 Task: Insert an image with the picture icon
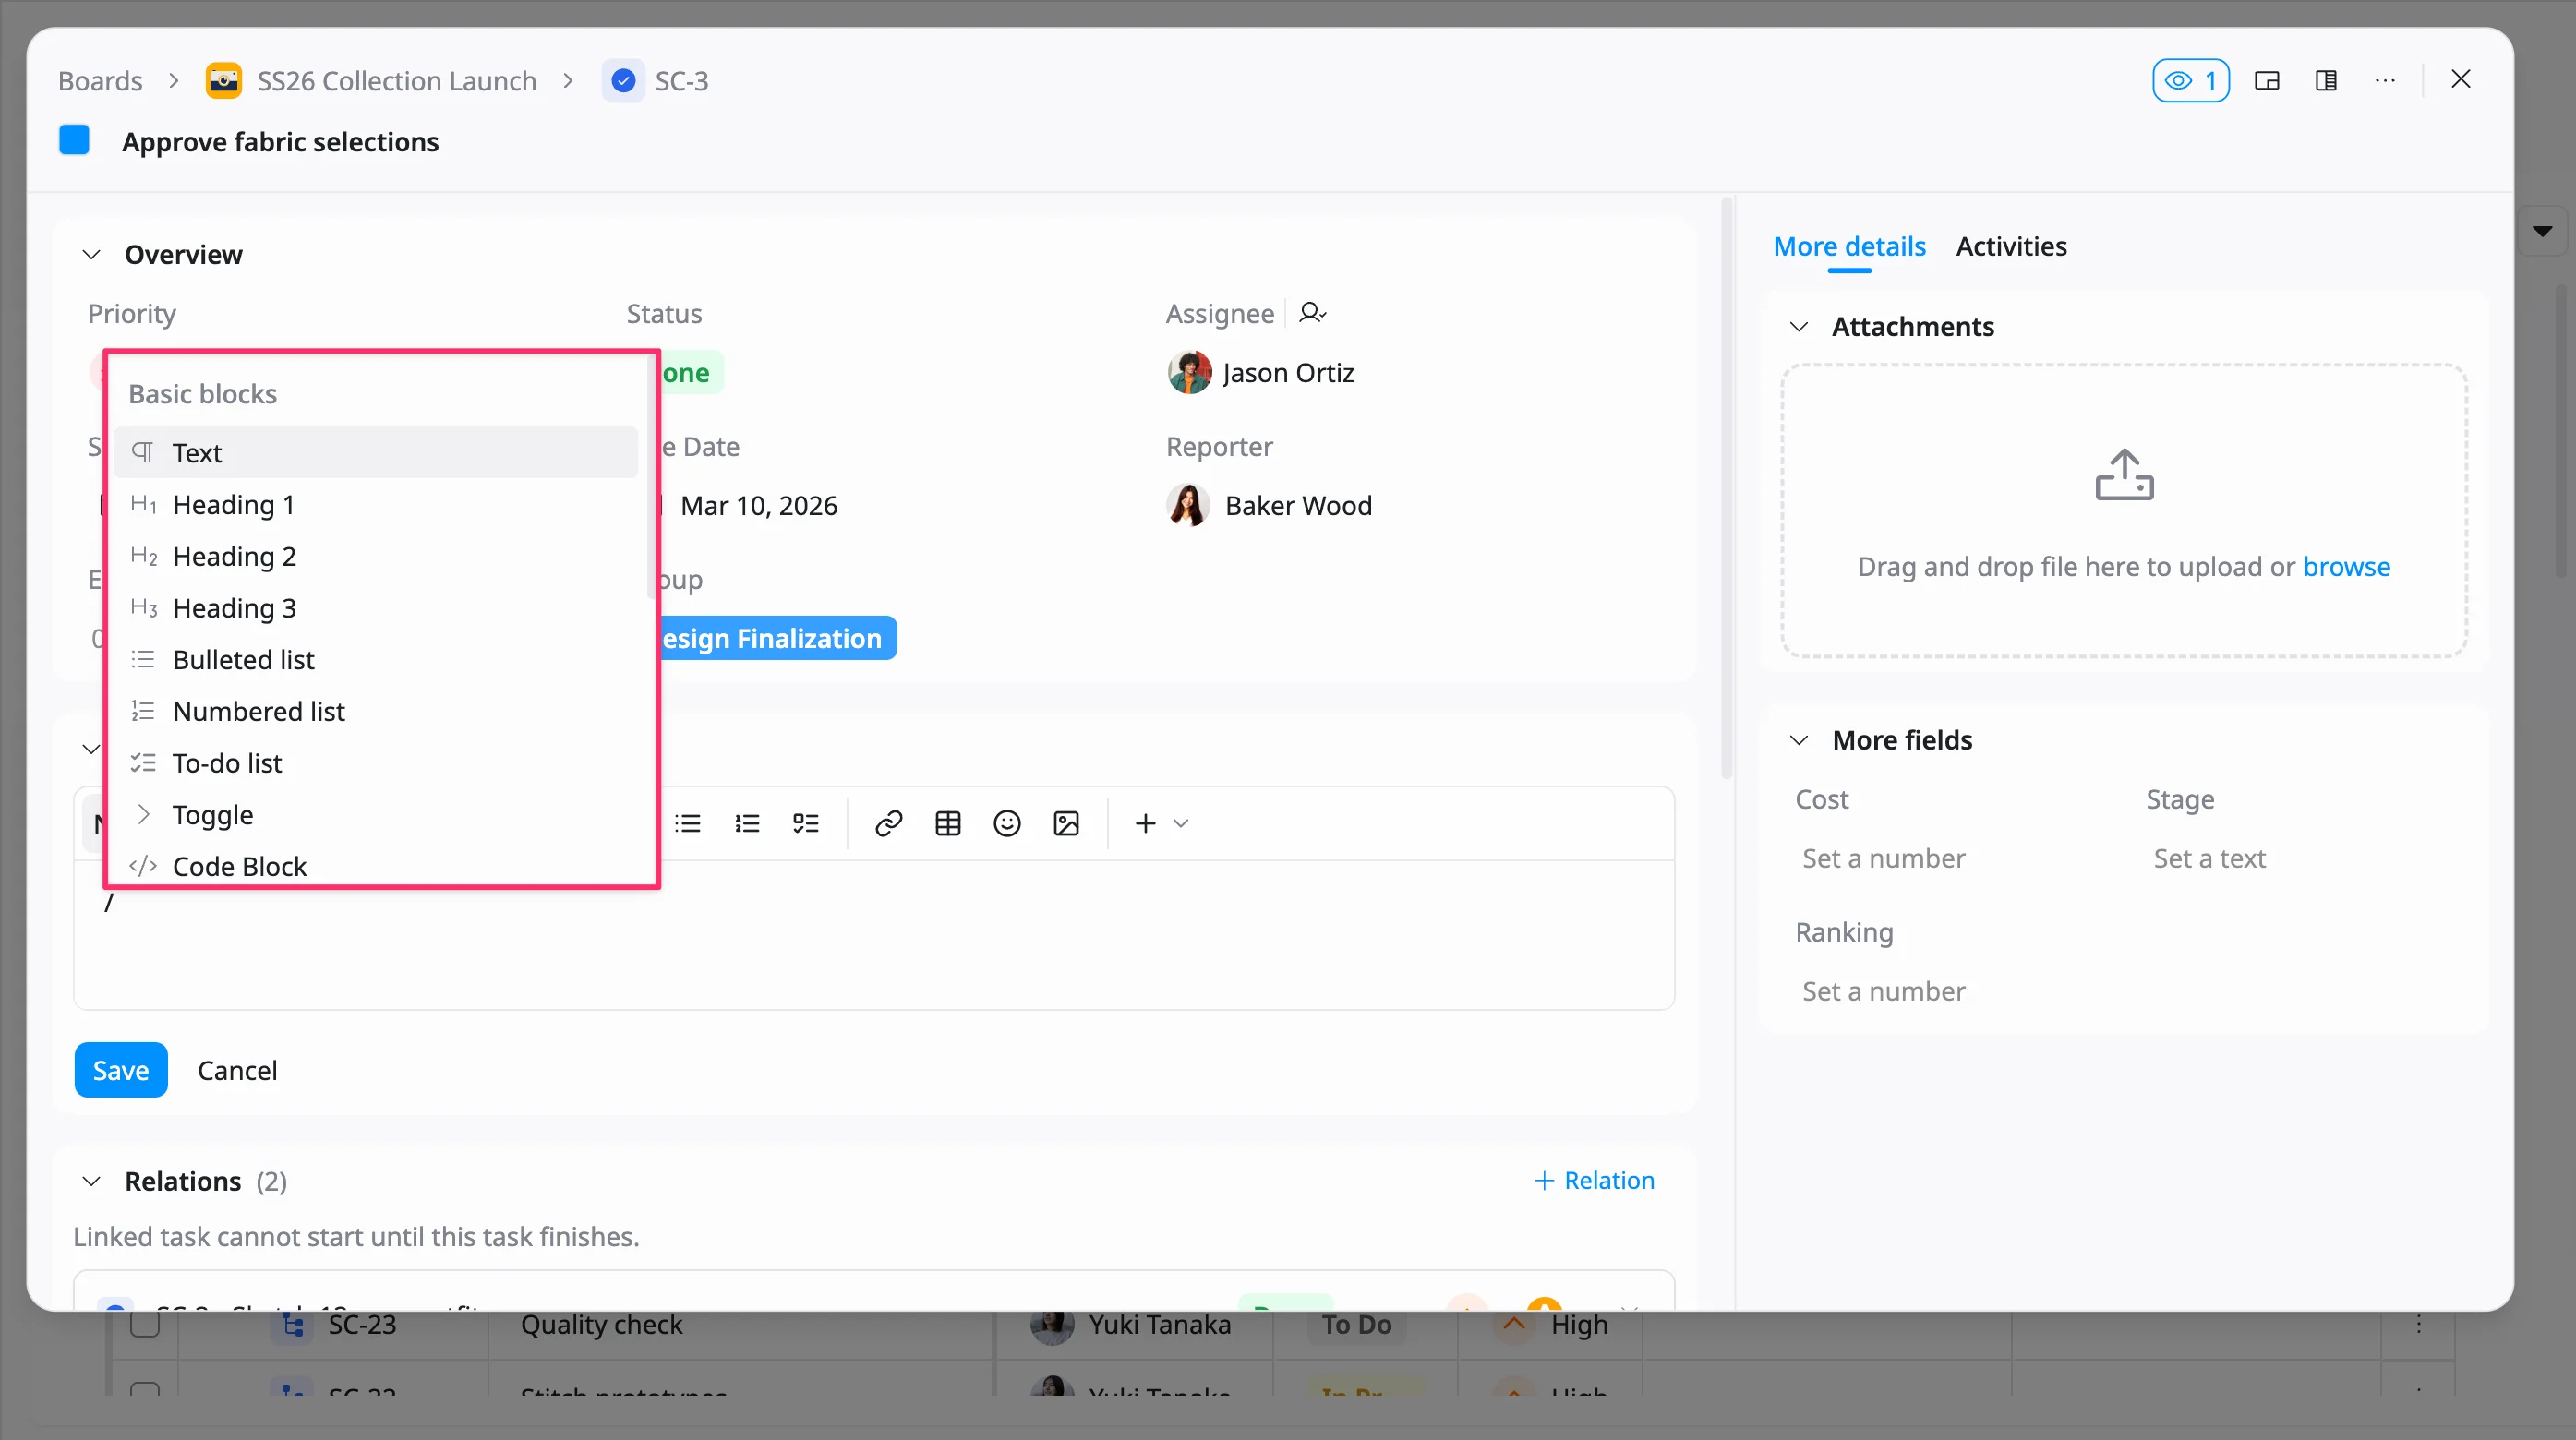click(1066, 823)
